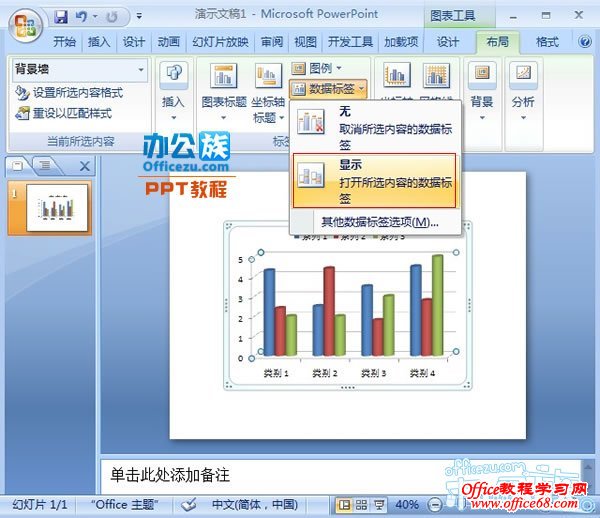Open the 幻灯片放映 tab
The height and width of the screenshot is (518, 600).
[x=220, y=41]
